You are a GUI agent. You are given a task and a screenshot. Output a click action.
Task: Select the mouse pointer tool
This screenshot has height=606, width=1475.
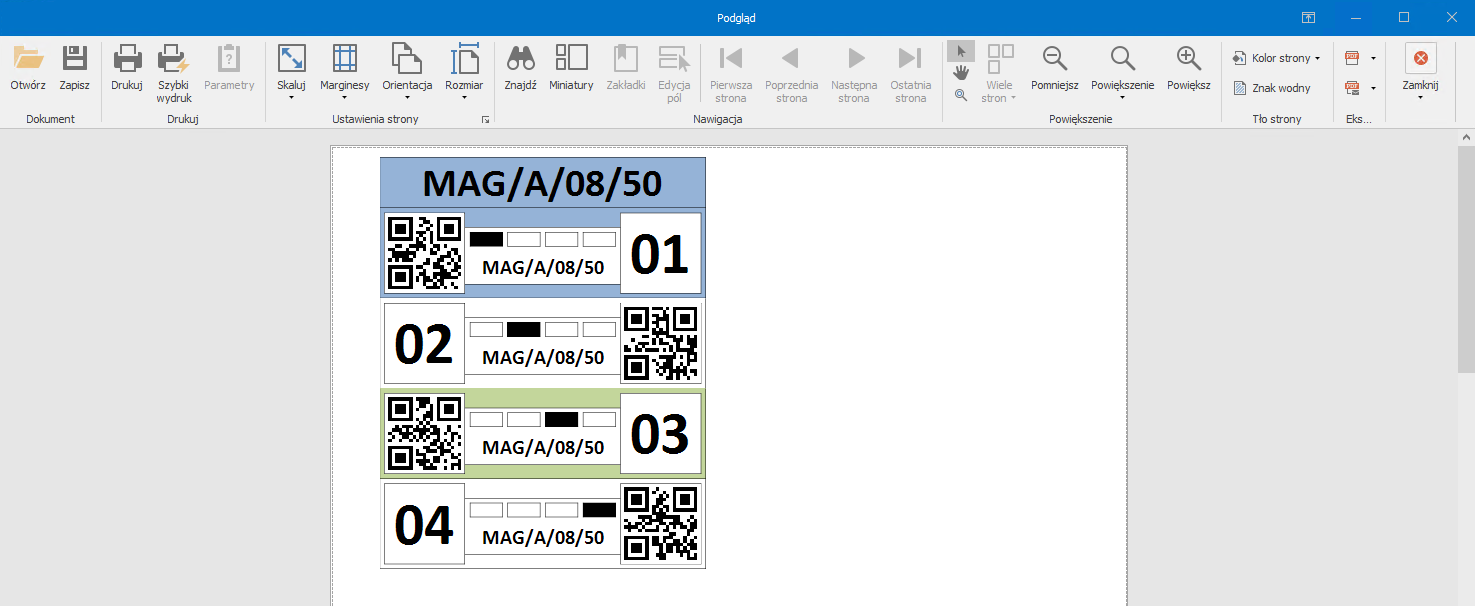pos(961,52)
